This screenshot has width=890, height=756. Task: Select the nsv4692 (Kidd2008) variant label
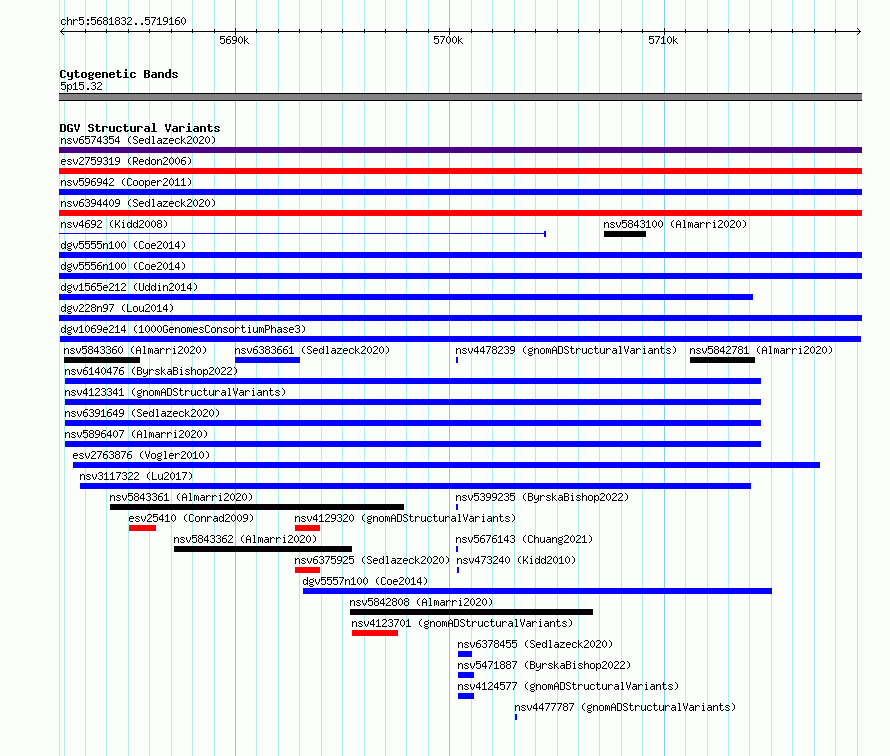point(114,224)
